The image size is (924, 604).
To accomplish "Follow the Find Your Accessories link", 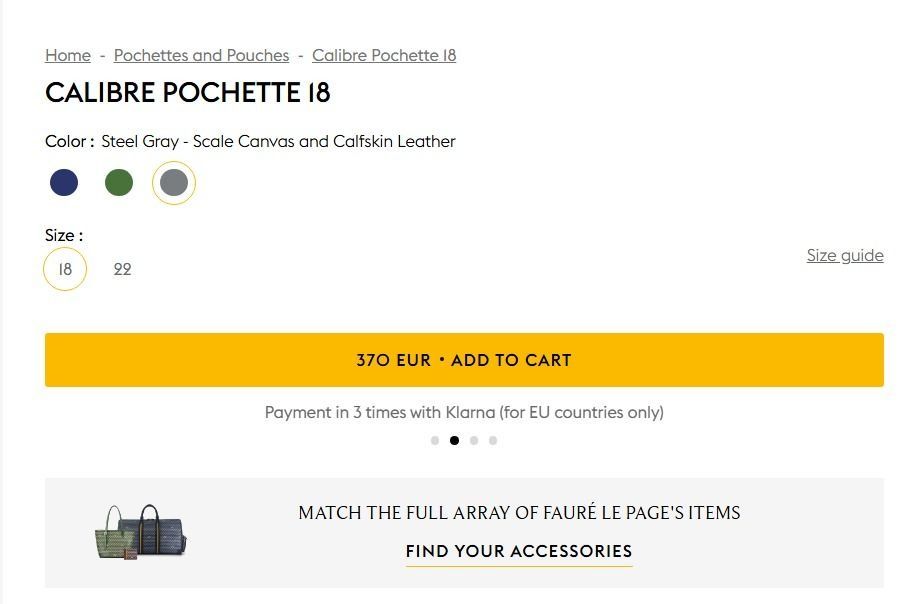I will [x=519, y=551].
